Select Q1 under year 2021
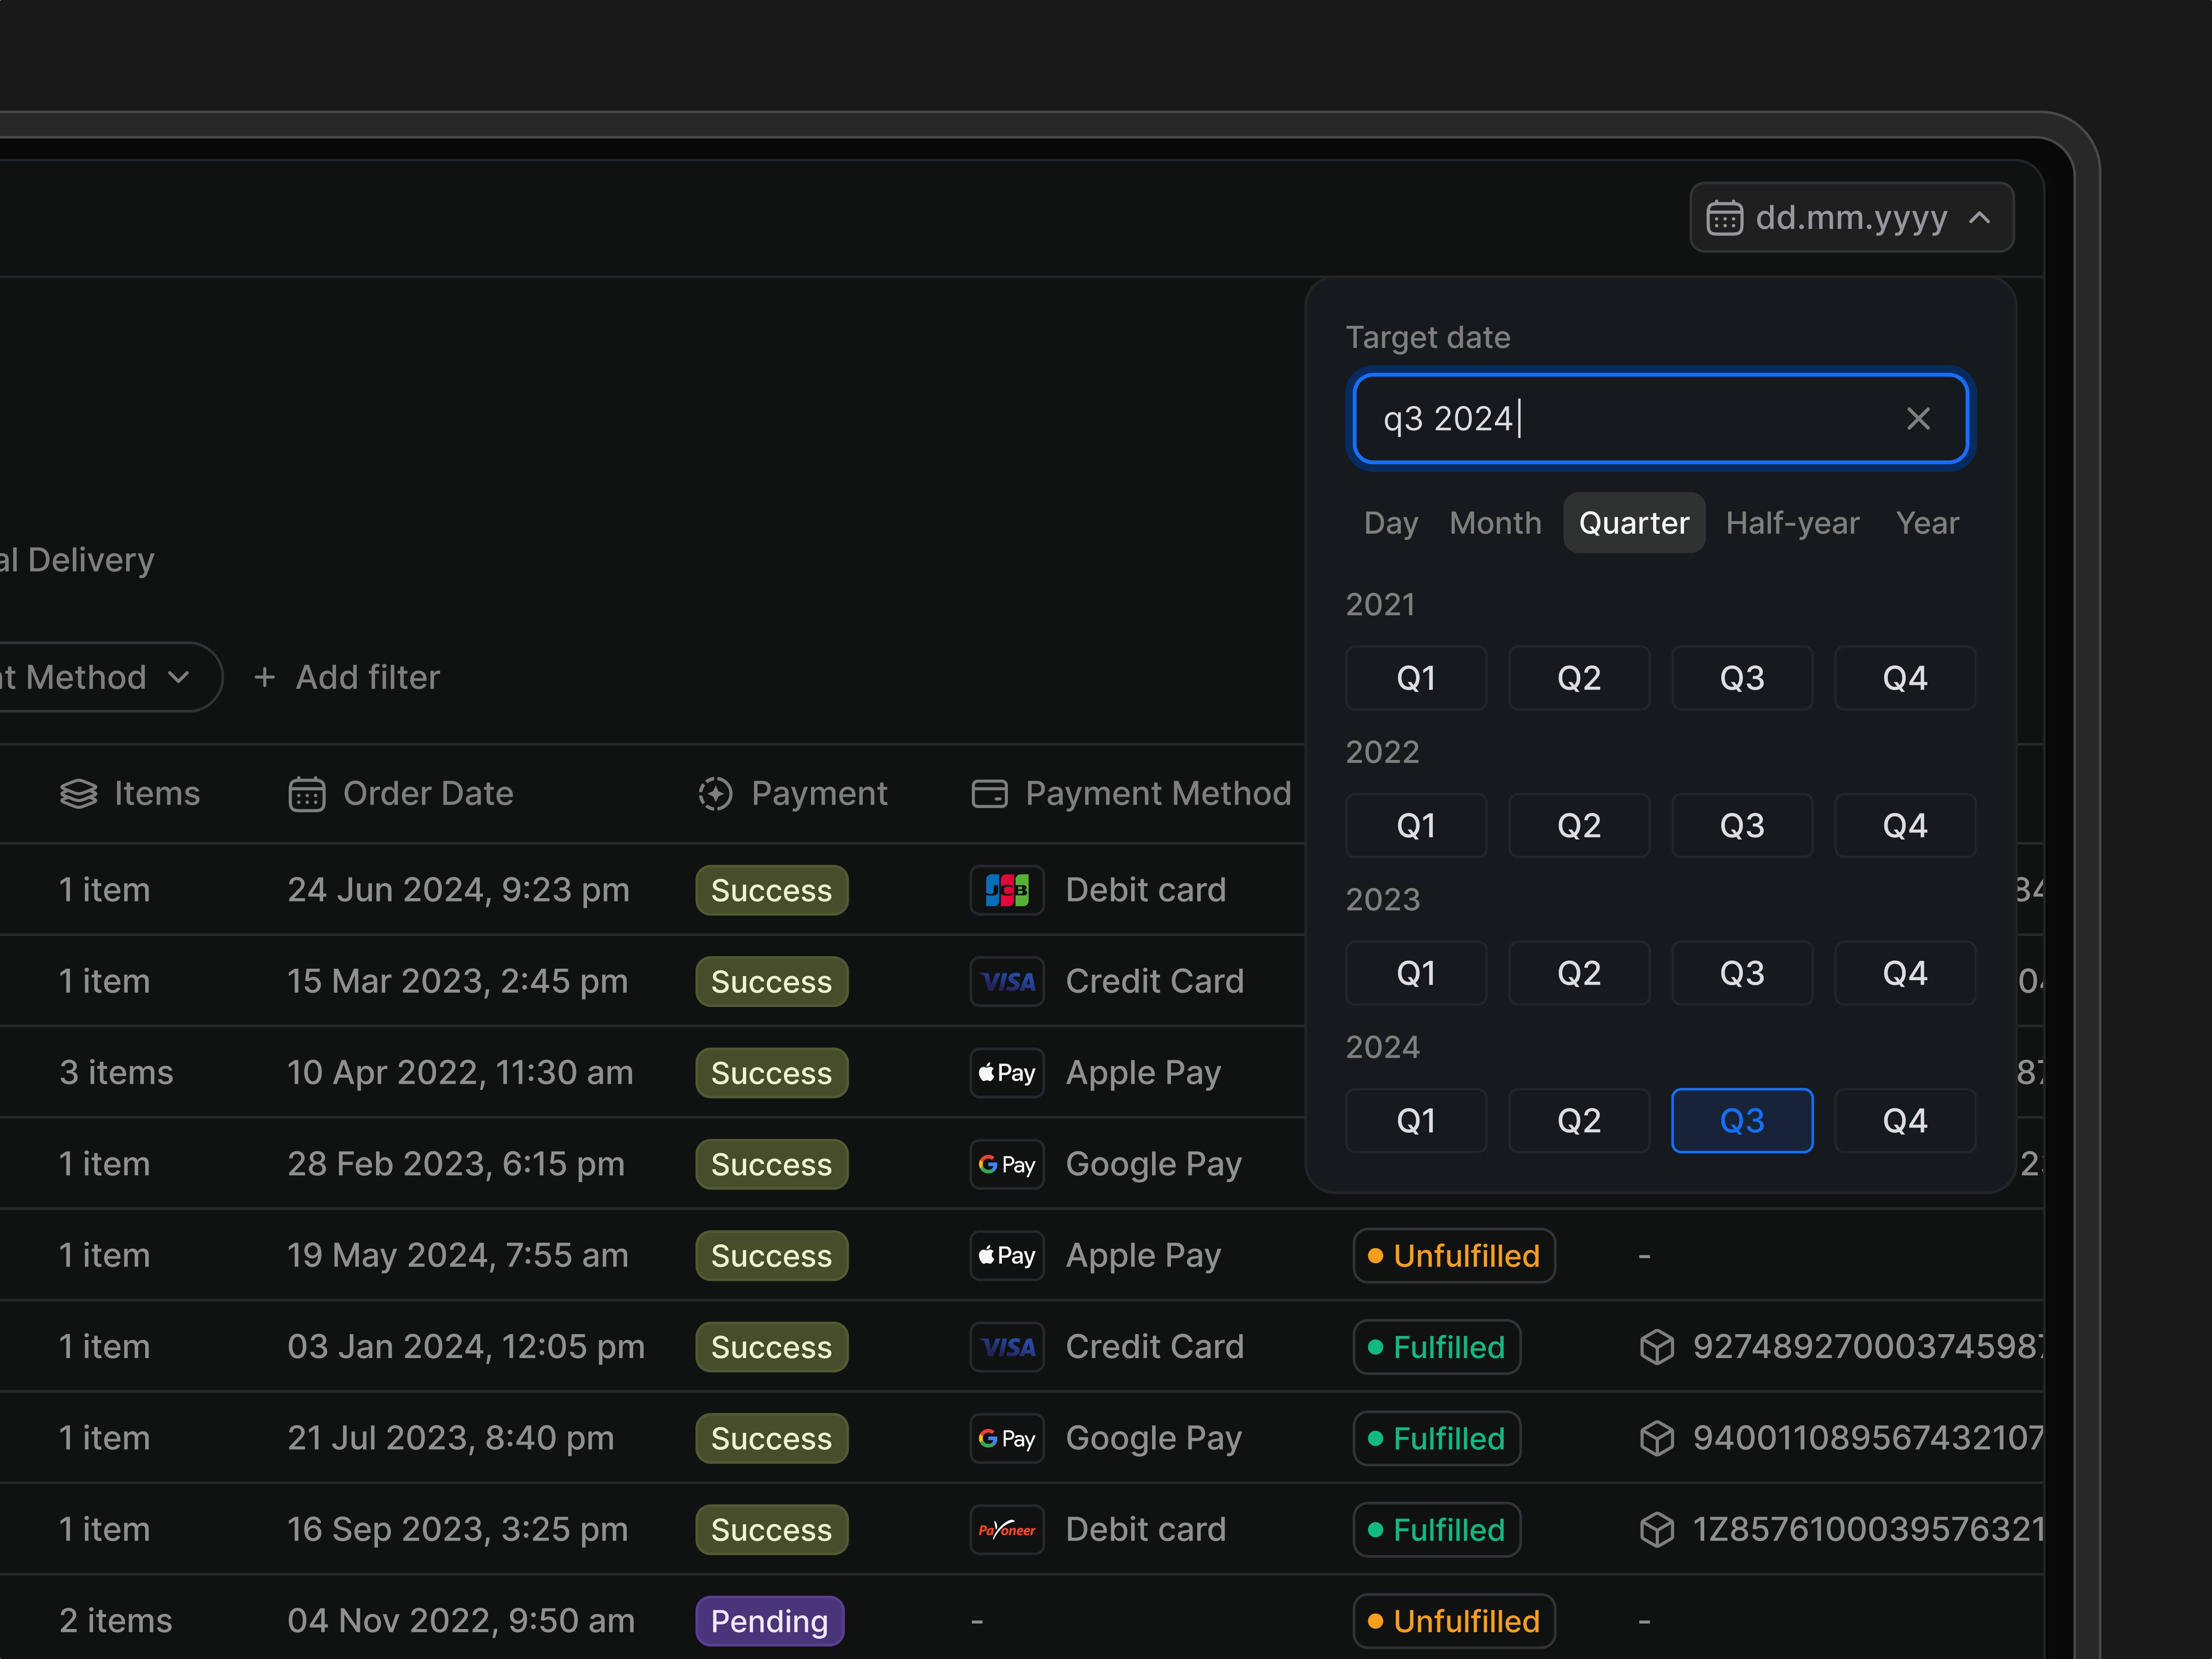This screenshot has height=1659, width=2212. pos(1415,678)
